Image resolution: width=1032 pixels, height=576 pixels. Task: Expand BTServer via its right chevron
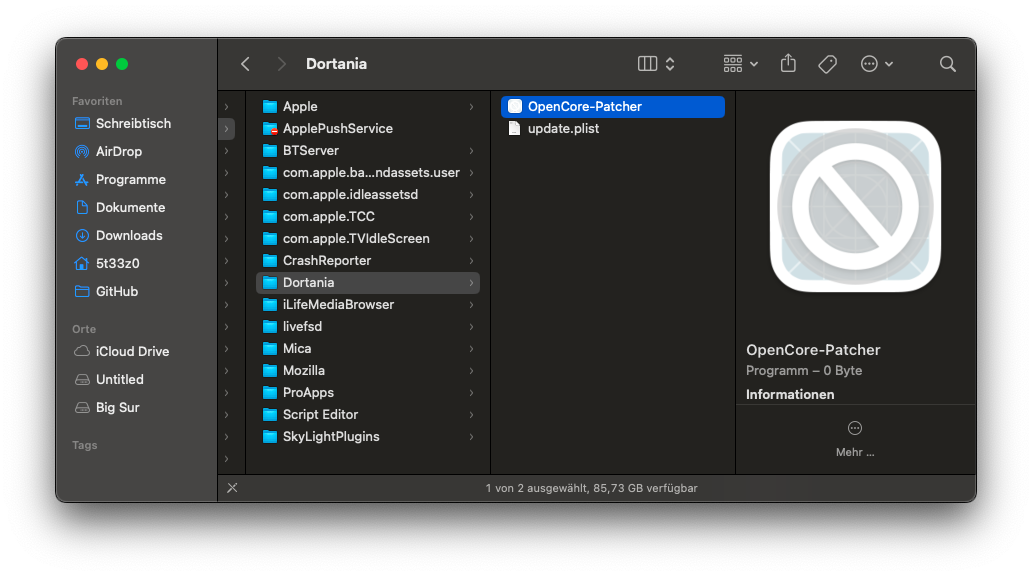click(x=471, y=151)
